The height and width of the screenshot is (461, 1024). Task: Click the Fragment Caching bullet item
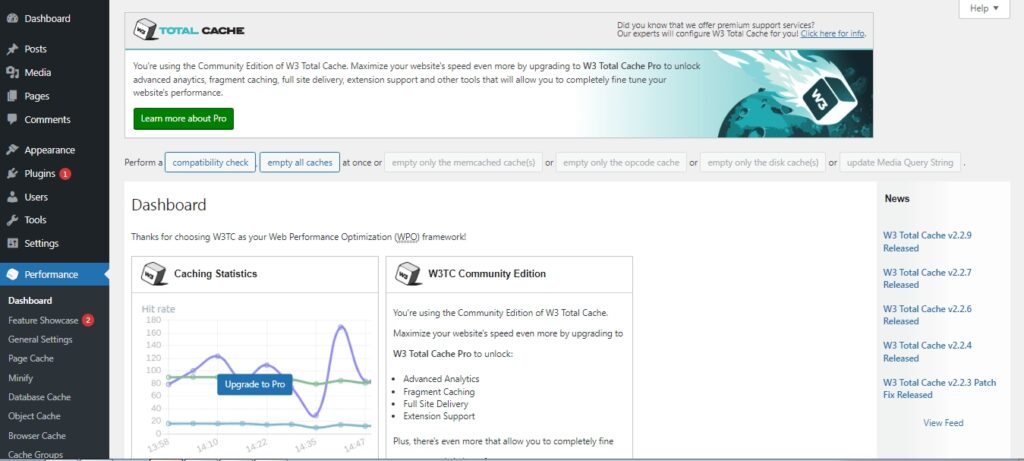439,392
